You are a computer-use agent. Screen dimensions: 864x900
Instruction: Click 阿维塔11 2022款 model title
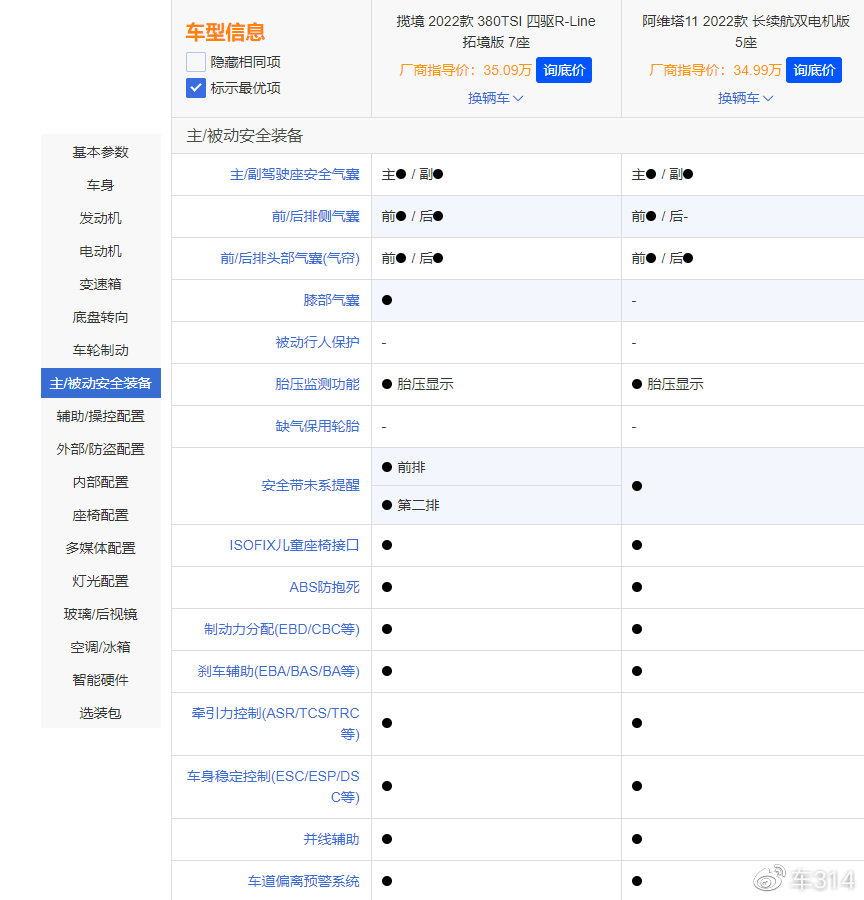tap(746, 32)
